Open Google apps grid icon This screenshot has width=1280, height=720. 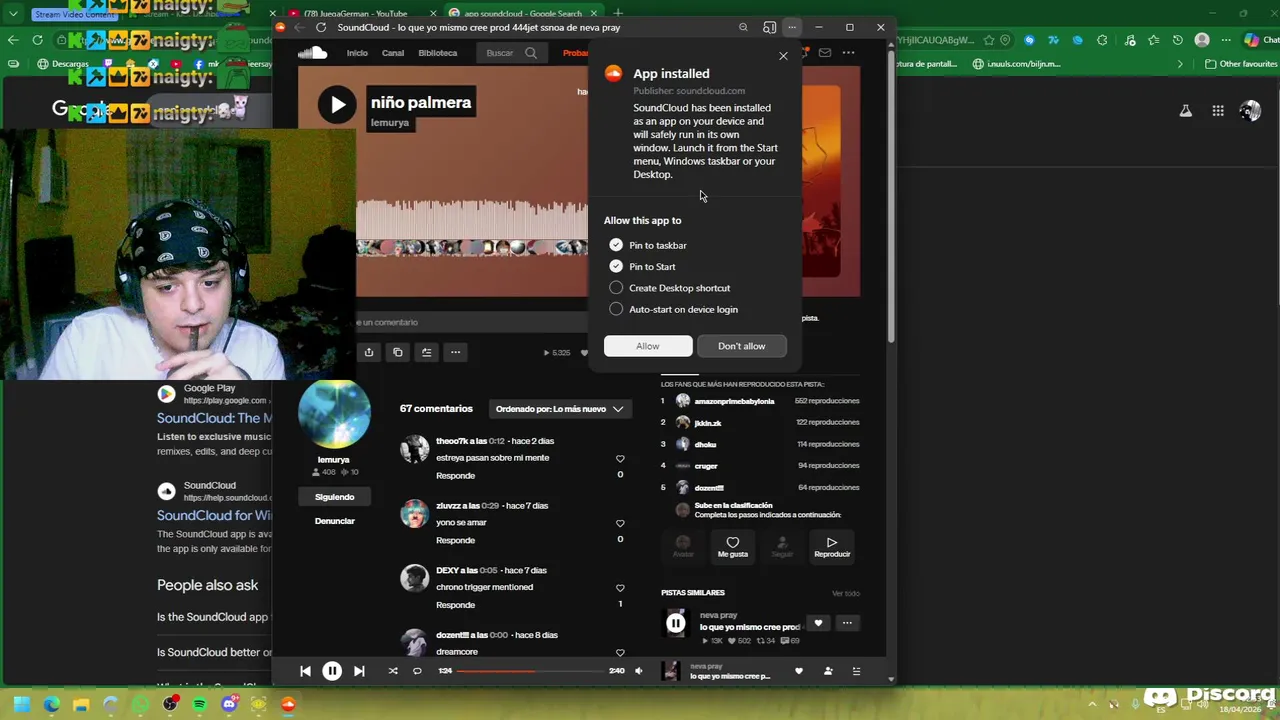1218,111
